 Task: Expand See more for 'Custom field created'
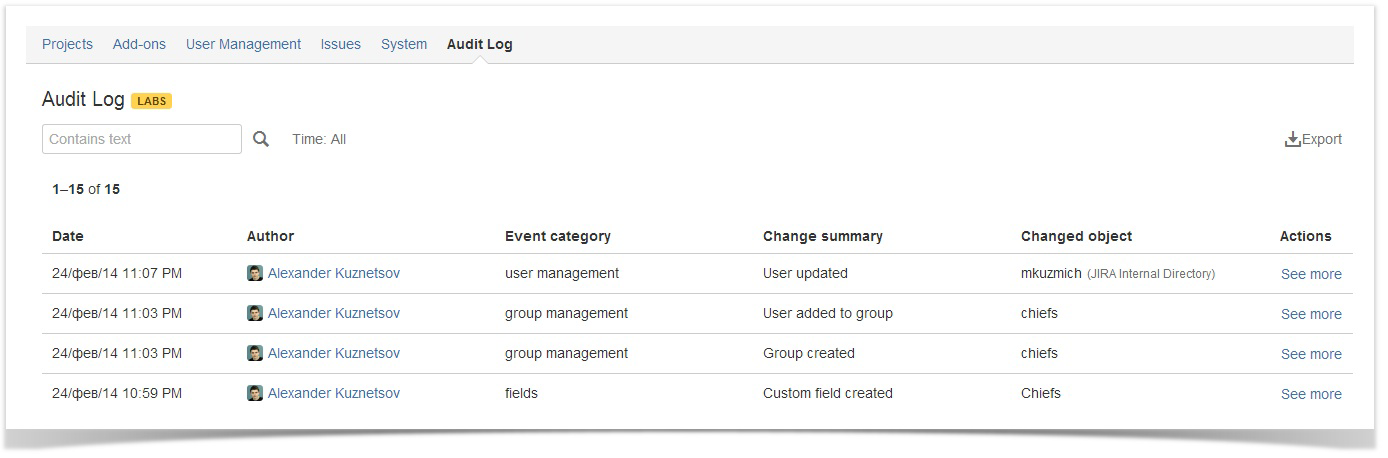1311,394
